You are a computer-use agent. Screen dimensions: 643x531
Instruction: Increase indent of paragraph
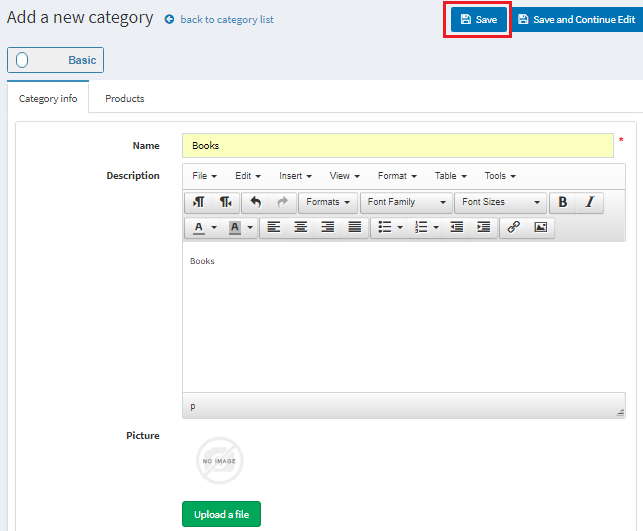(483, 228)
